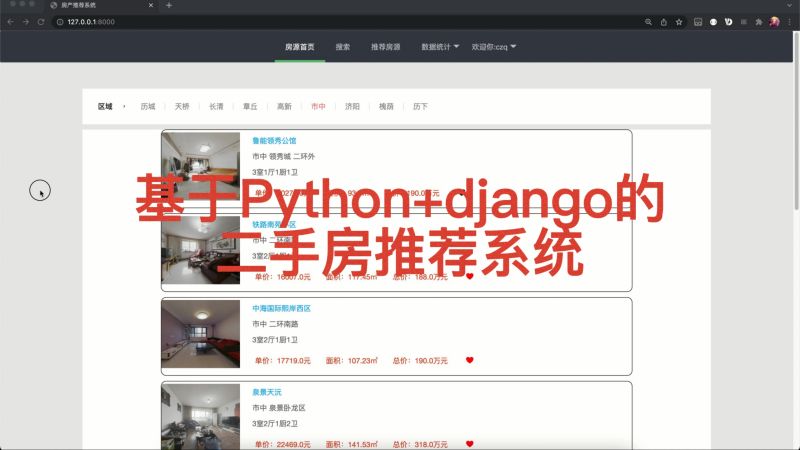Click the 市中 二环南路 address text
Screen dimensions: 800x450
coord(275,324)
